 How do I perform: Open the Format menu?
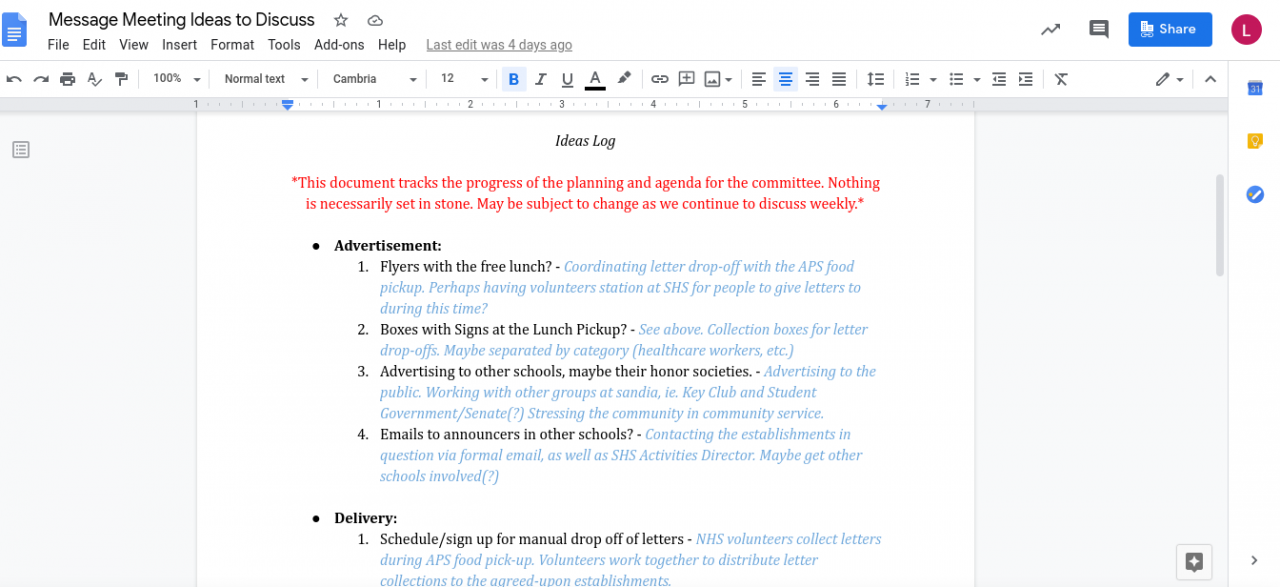(x=232, y=45)
